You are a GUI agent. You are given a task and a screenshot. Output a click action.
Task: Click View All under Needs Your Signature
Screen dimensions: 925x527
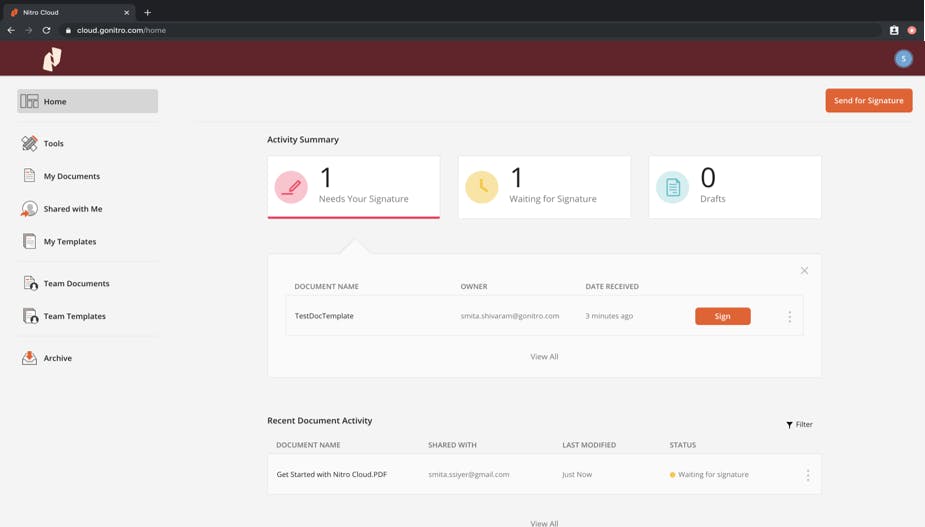(544, 356)
